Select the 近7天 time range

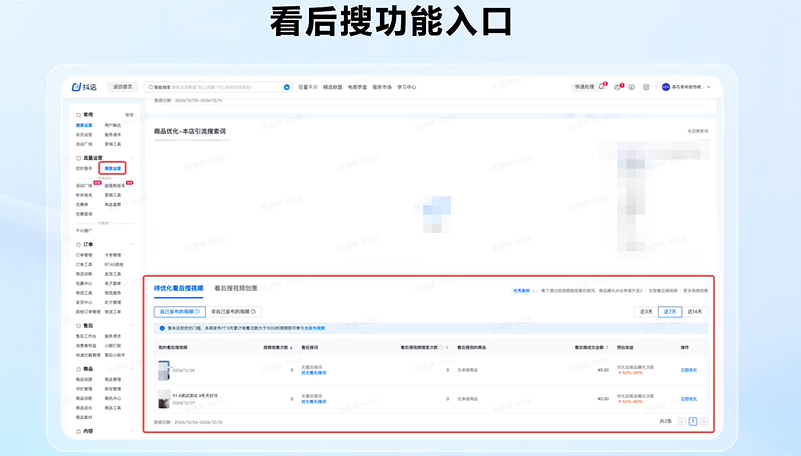tap(670, 312)
